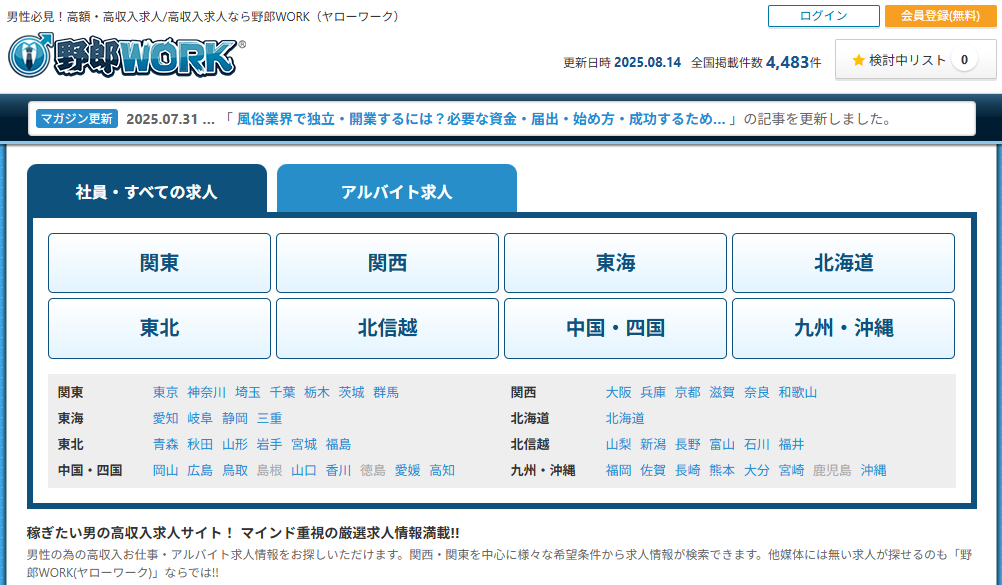Open 石川 prefecture link
1002x585 pixels.
pyautogui.click(x=757, y=444)
